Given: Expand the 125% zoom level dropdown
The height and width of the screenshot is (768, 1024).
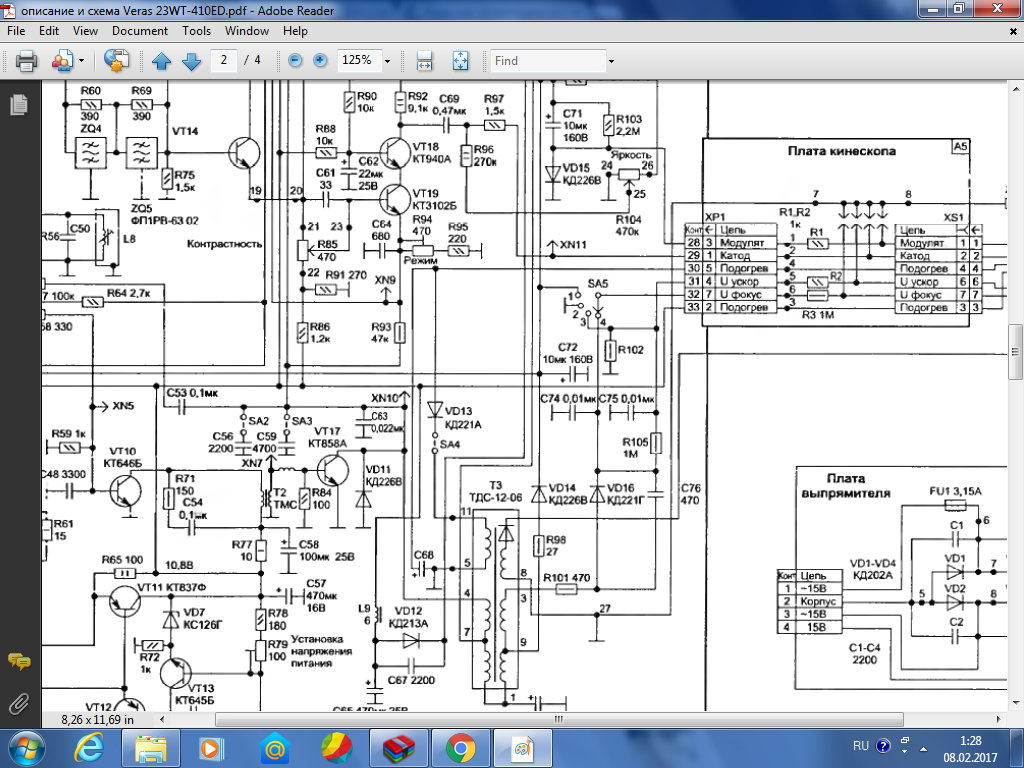Looking at the screenshot, I should (386, 61).
